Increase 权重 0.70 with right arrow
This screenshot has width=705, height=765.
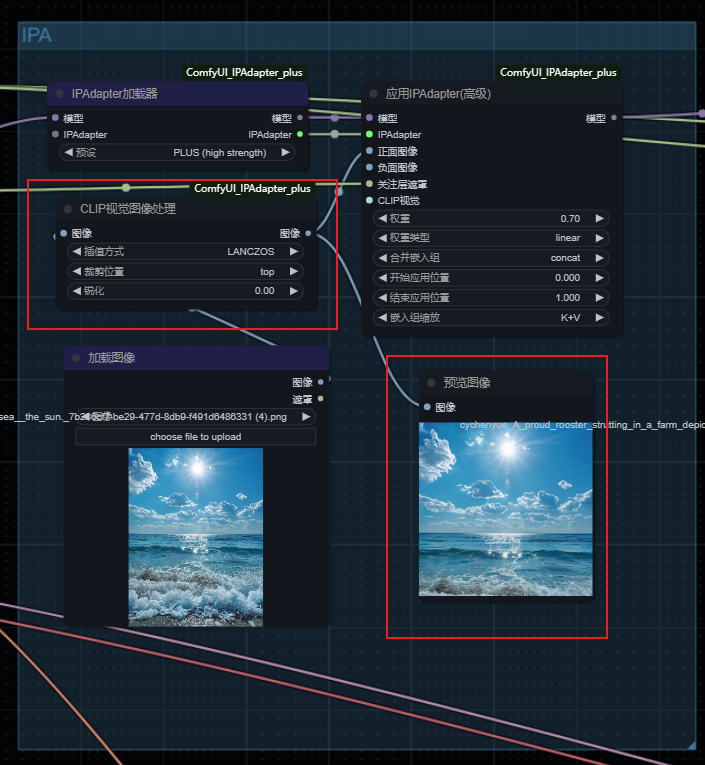click(x=600, y=218)
